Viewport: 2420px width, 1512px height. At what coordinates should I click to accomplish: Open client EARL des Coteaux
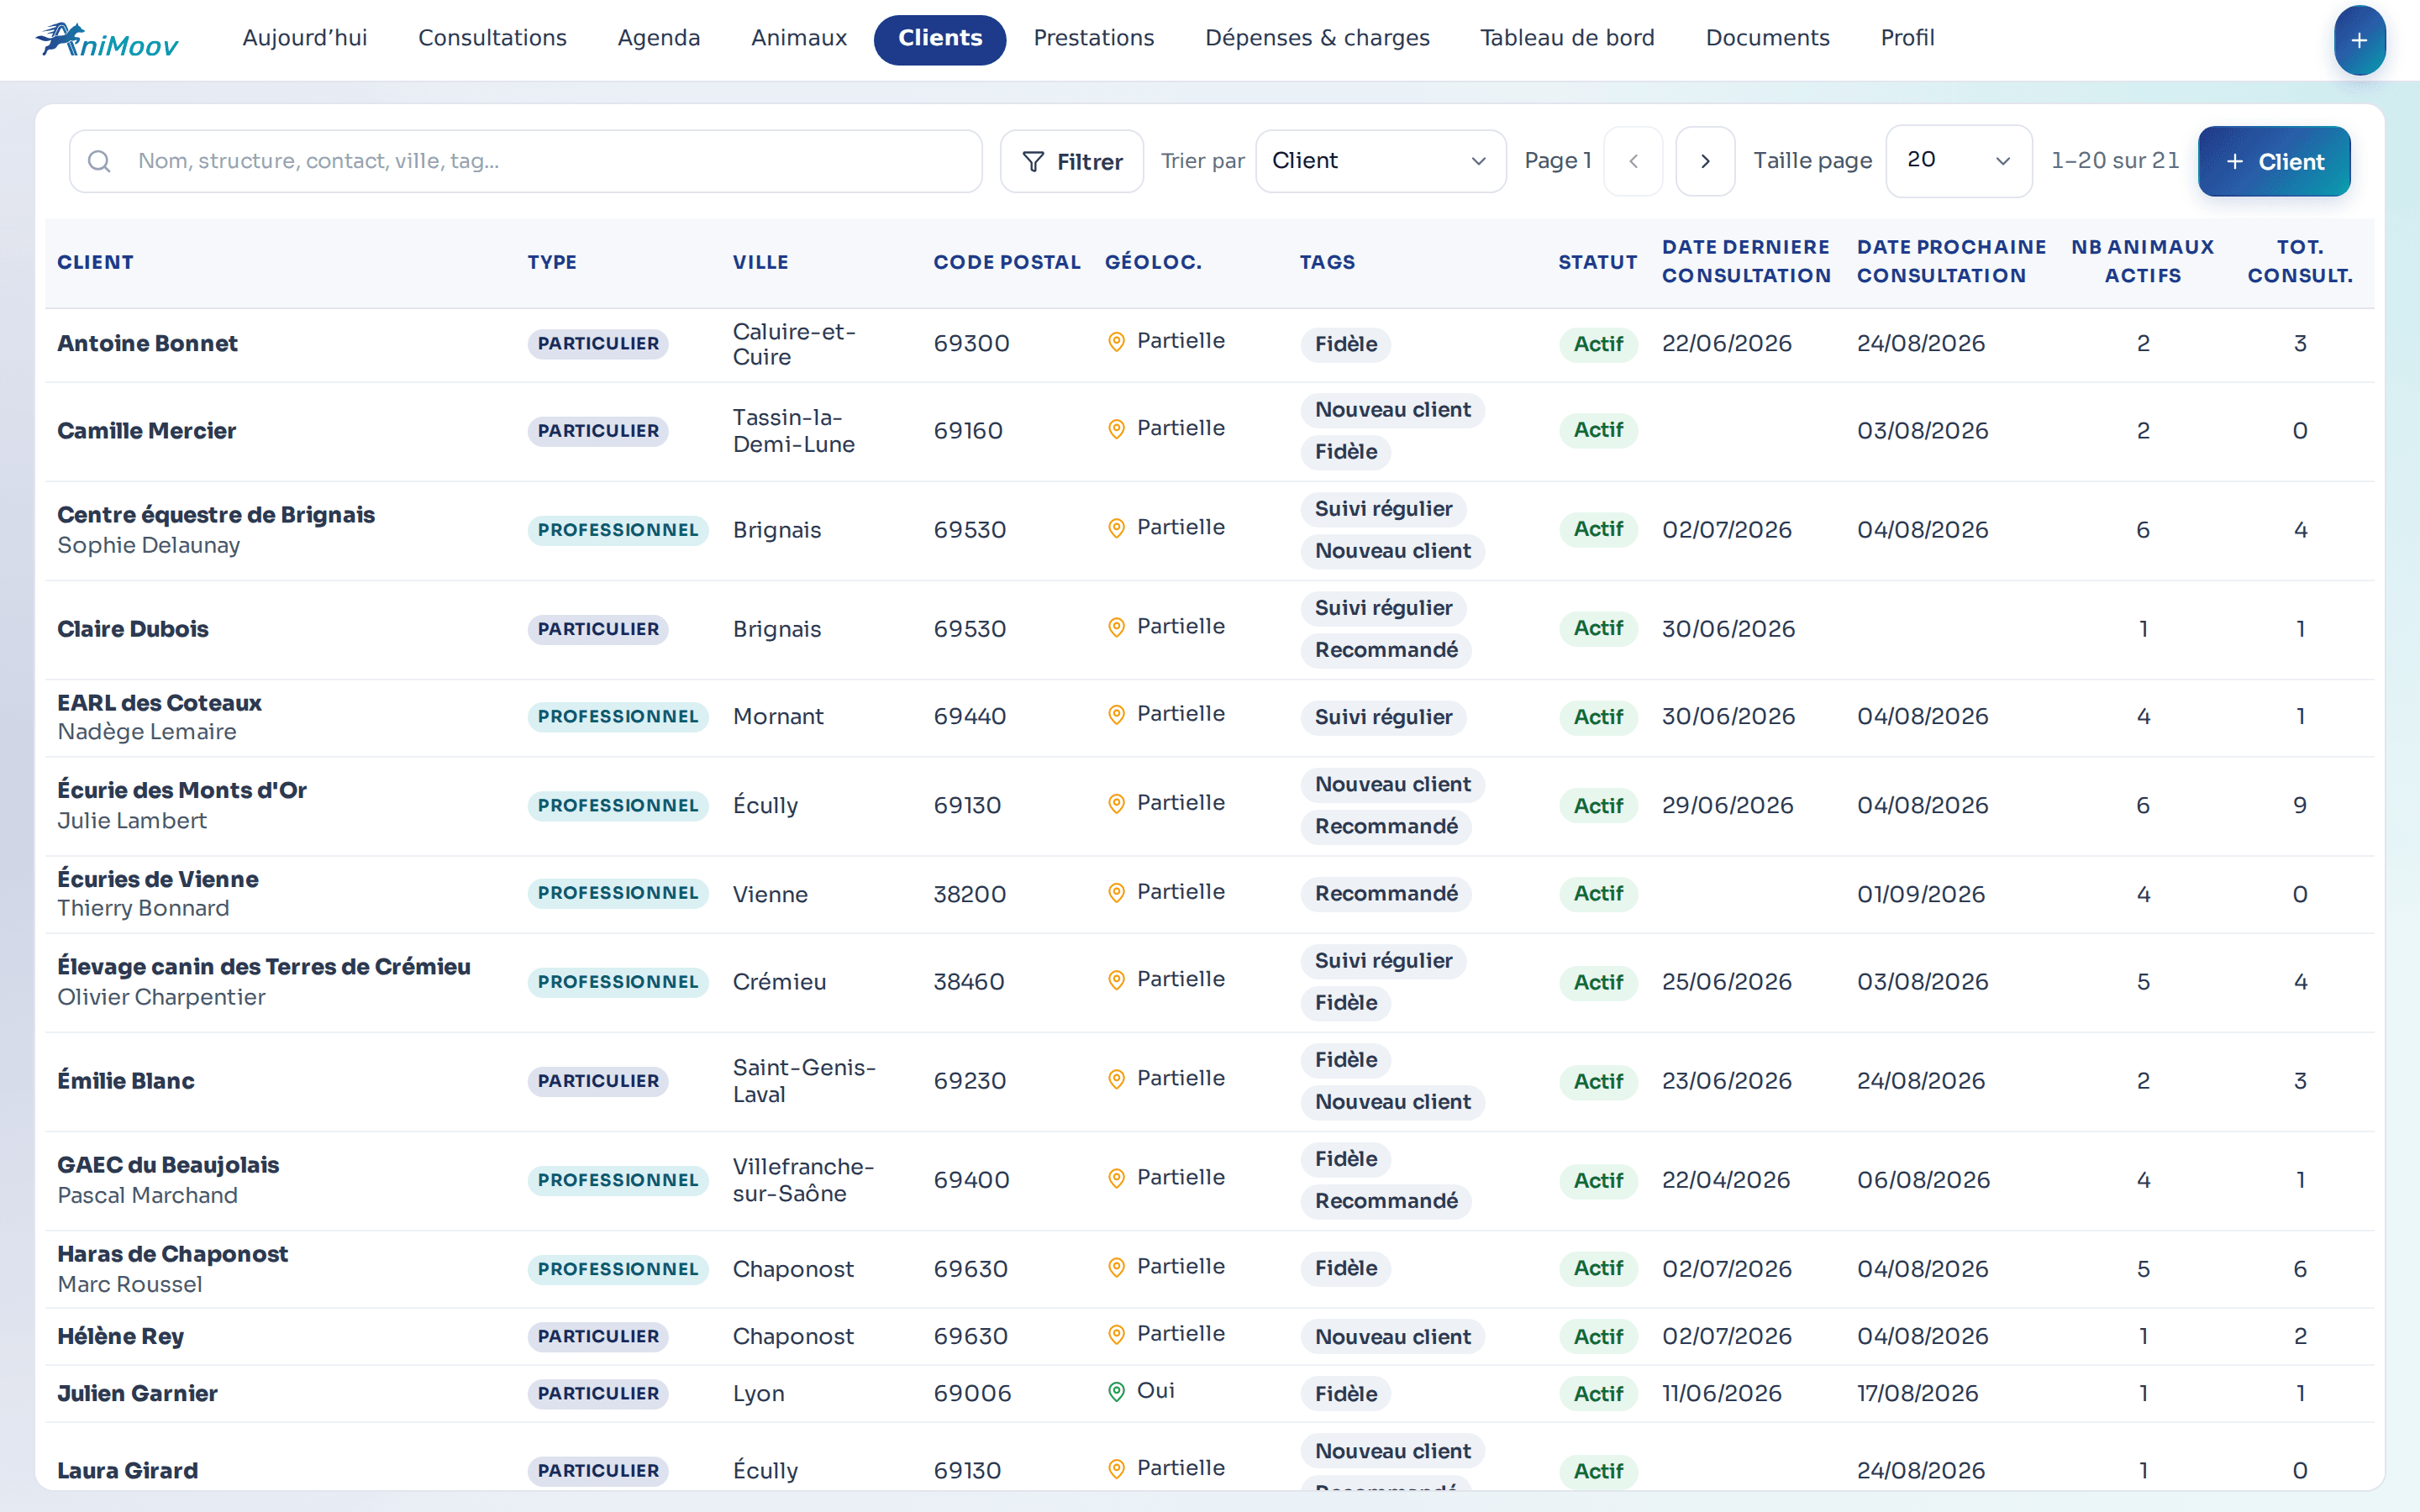(159, 702)
